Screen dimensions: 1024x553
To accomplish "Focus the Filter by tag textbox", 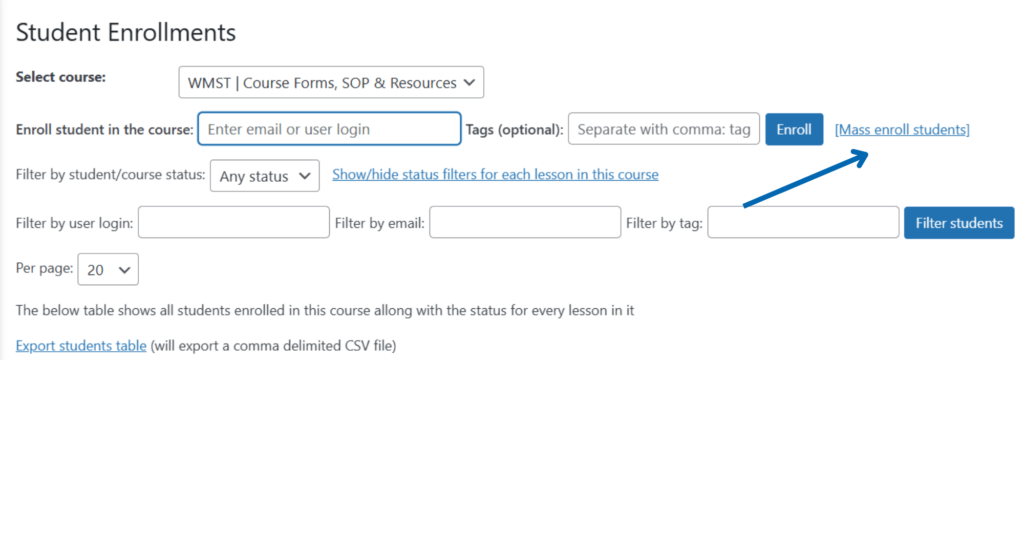I will (803, 223).
